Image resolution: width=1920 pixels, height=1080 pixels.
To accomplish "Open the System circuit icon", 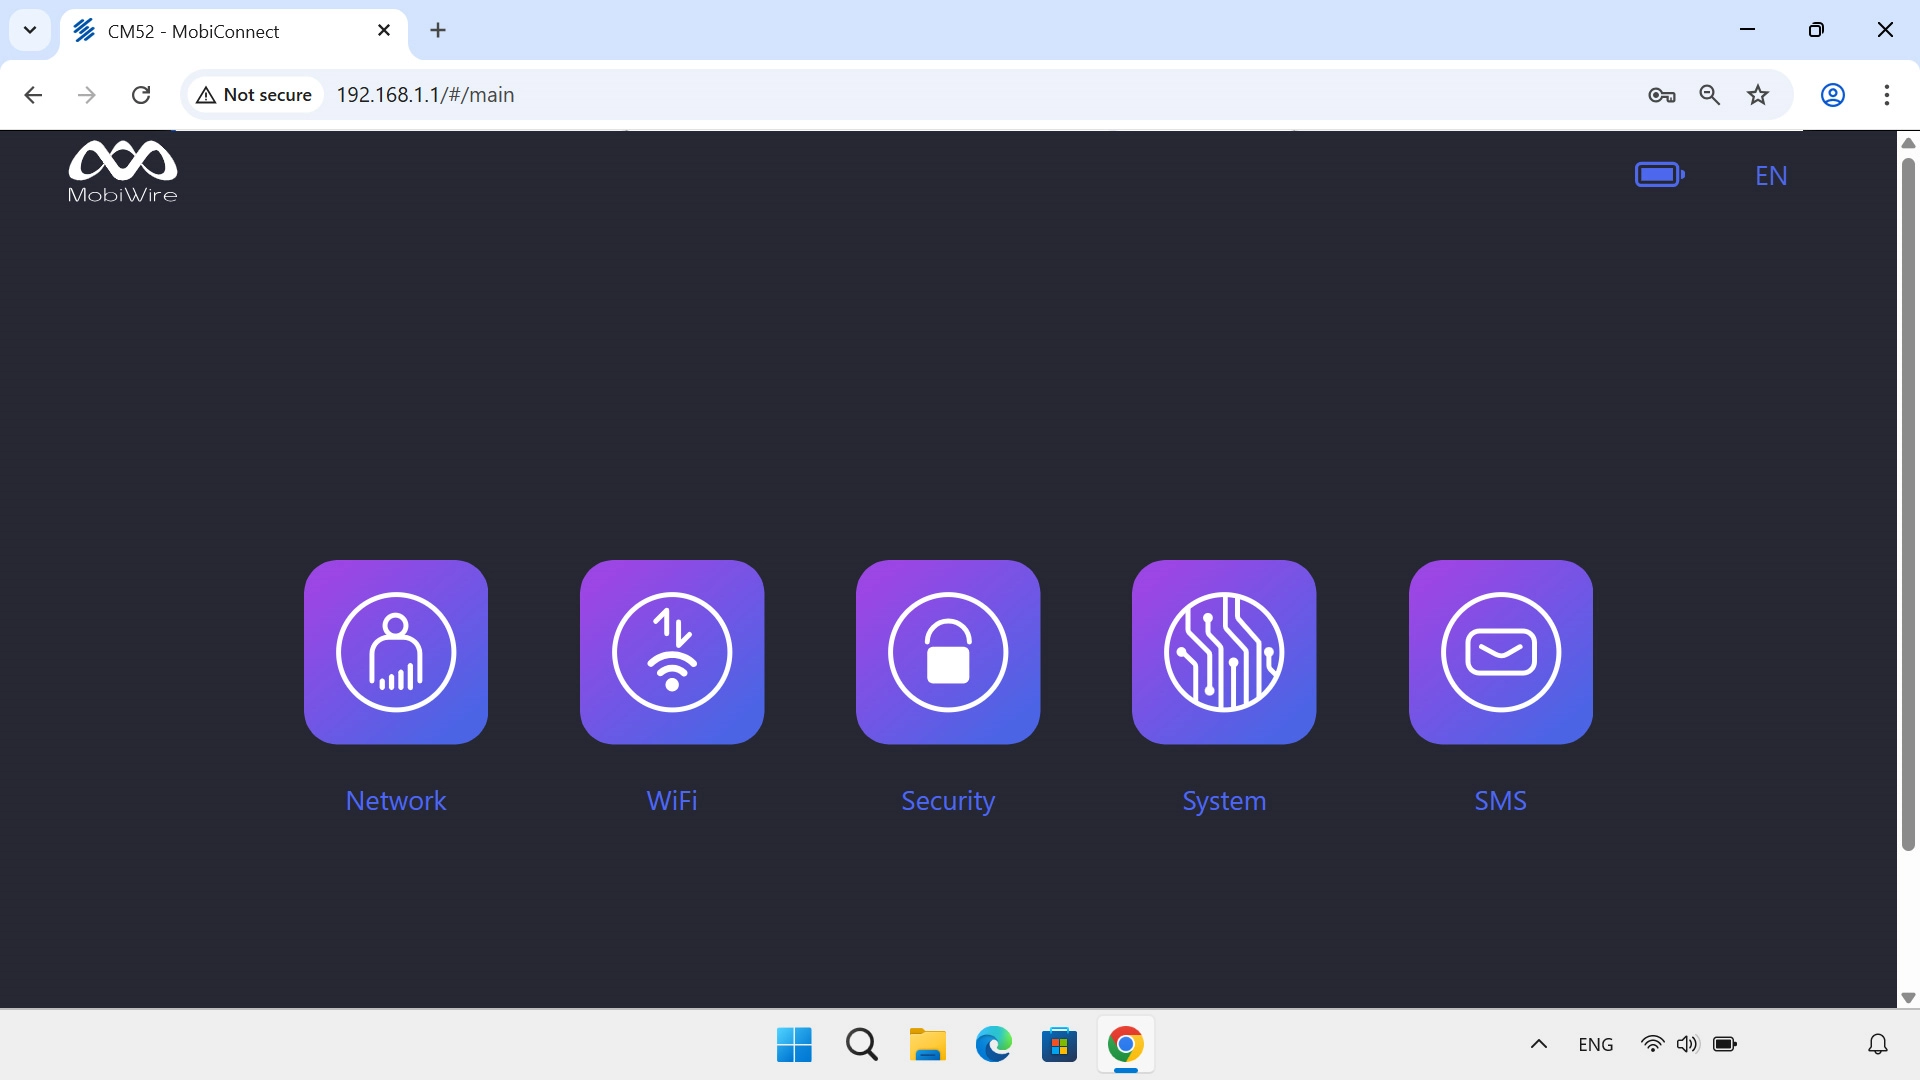I will (x=1224, y=652).
